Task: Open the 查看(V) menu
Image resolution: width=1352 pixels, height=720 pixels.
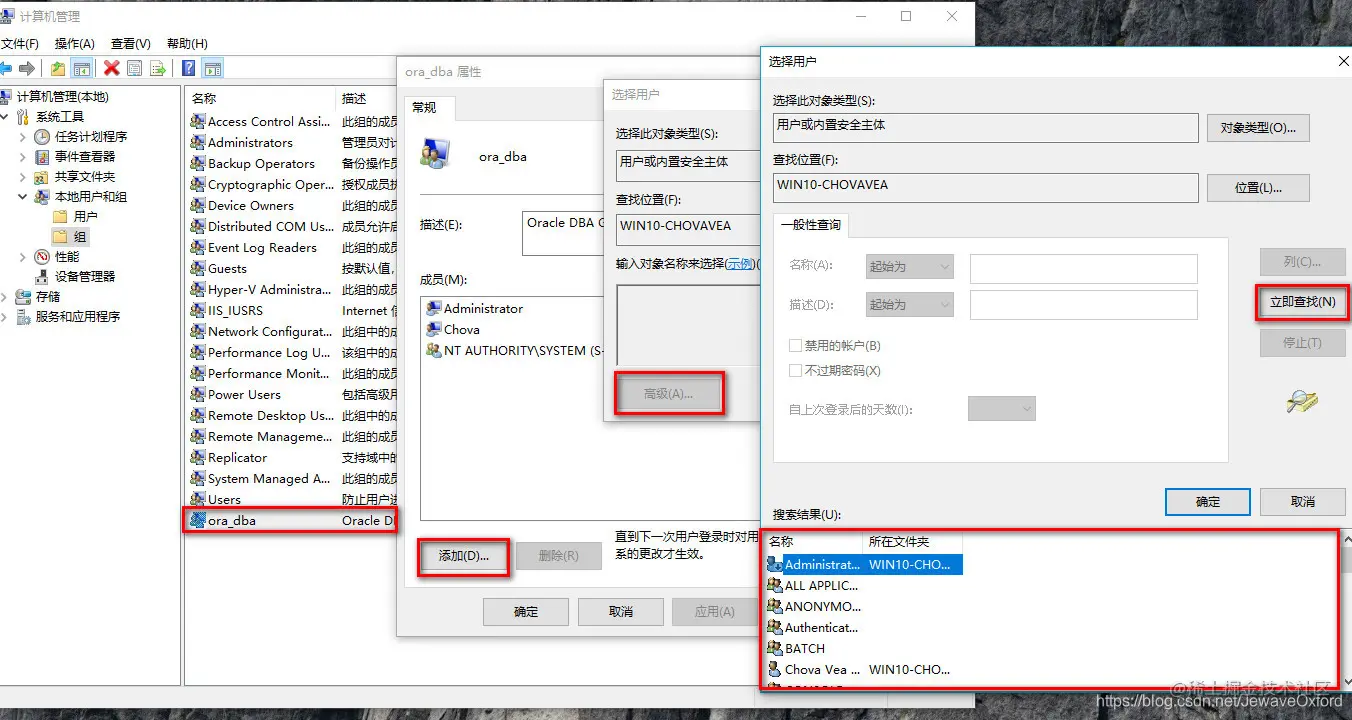Action: point(131,44)
